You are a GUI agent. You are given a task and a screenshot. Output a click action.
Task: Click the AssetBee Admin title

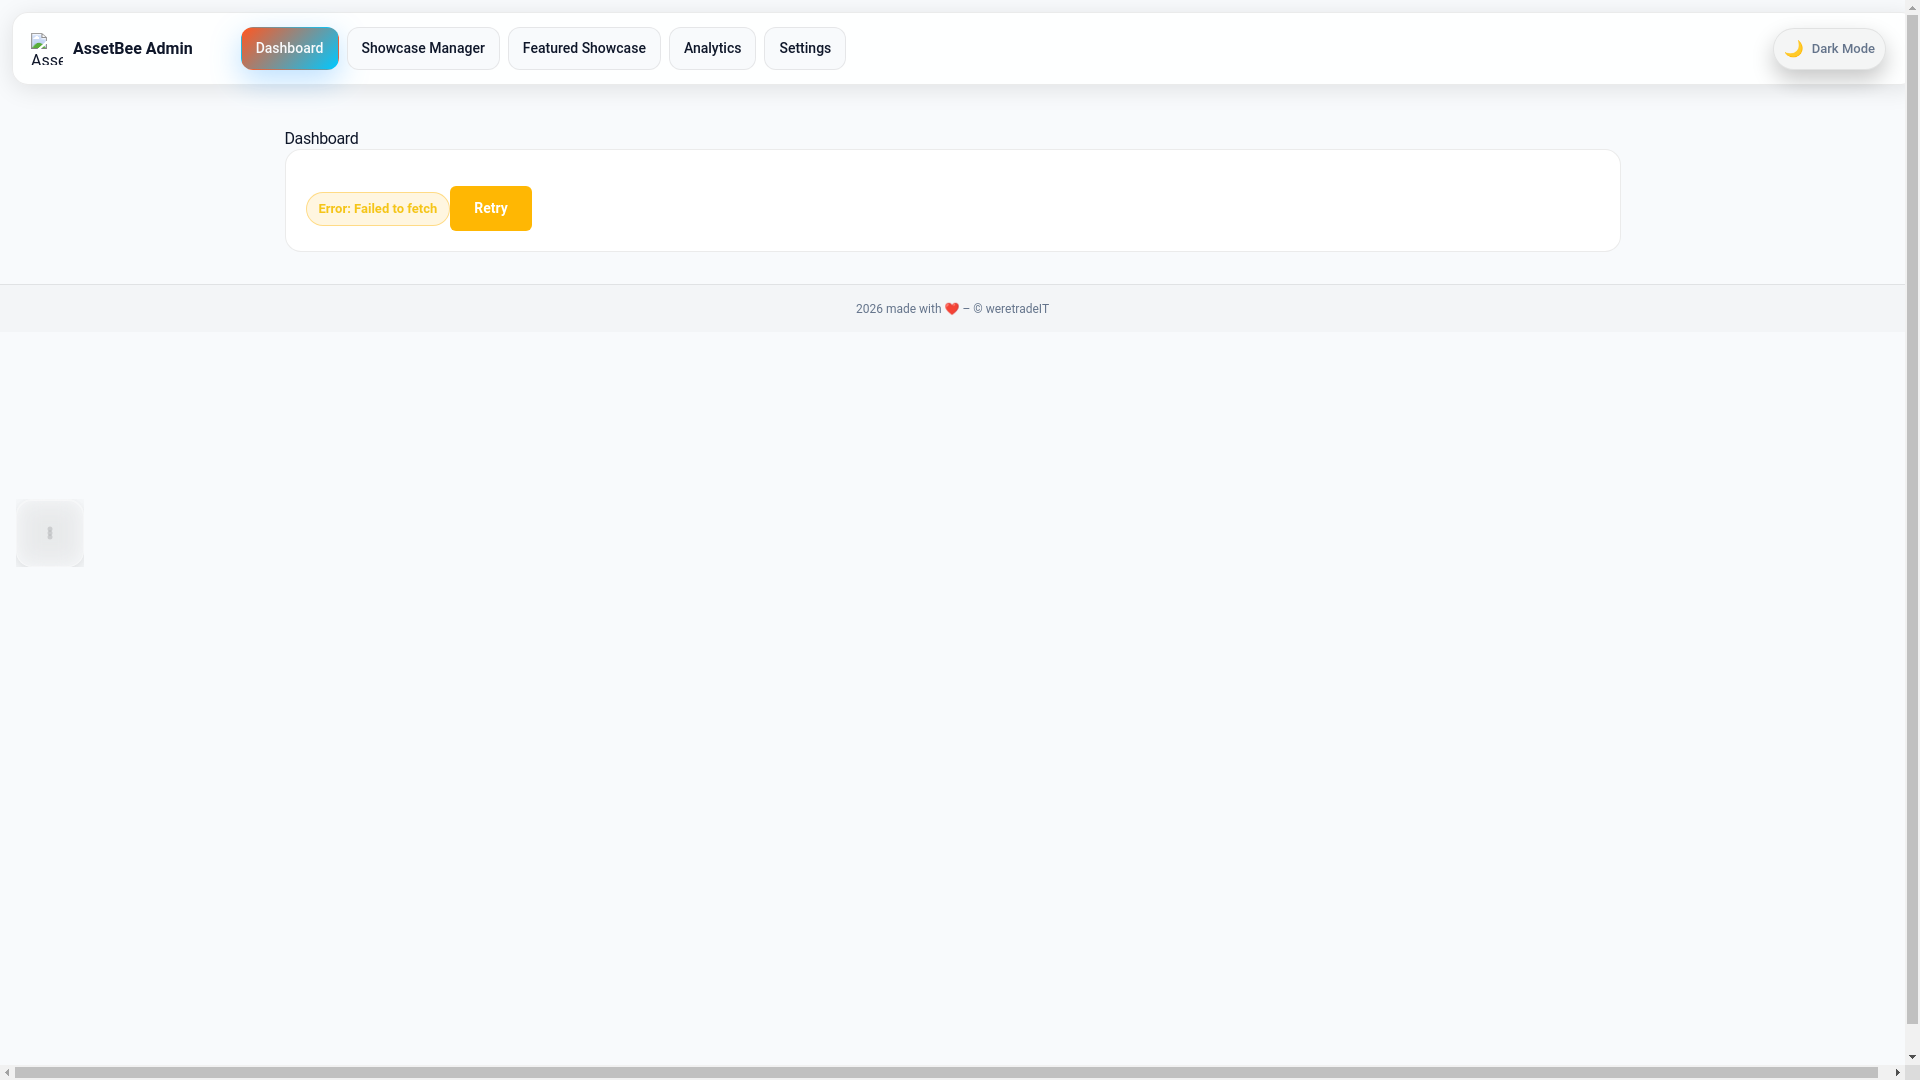133,49
